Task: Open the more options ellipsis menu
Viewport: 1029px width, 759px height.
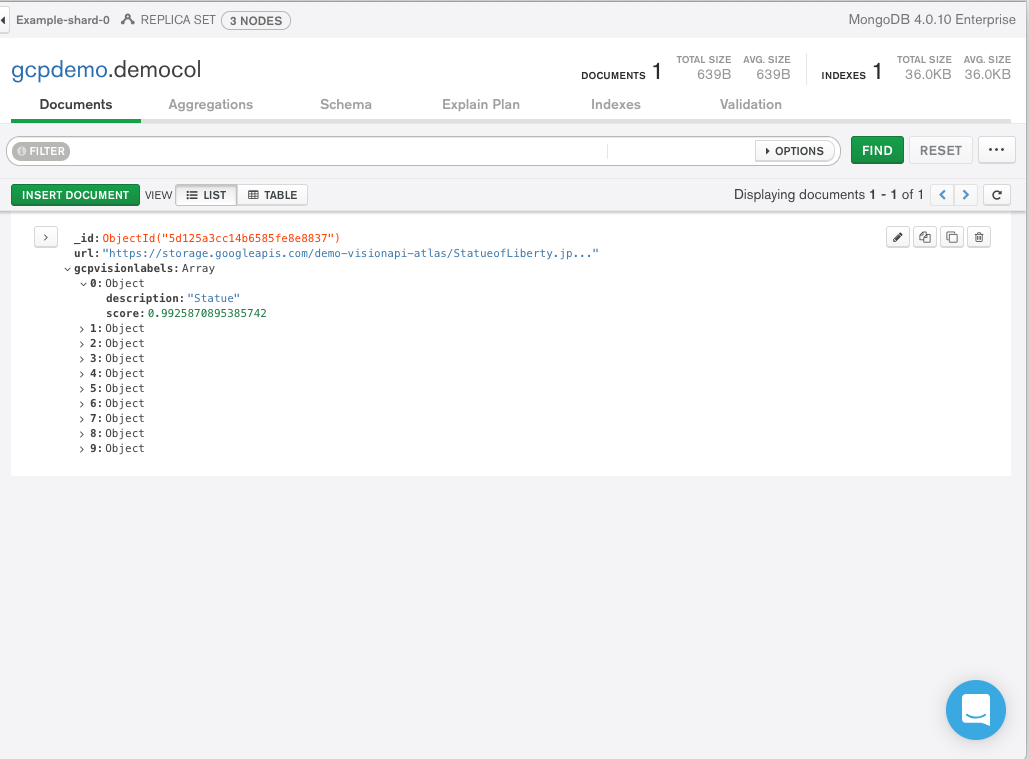Action: (x=996, y=150)
